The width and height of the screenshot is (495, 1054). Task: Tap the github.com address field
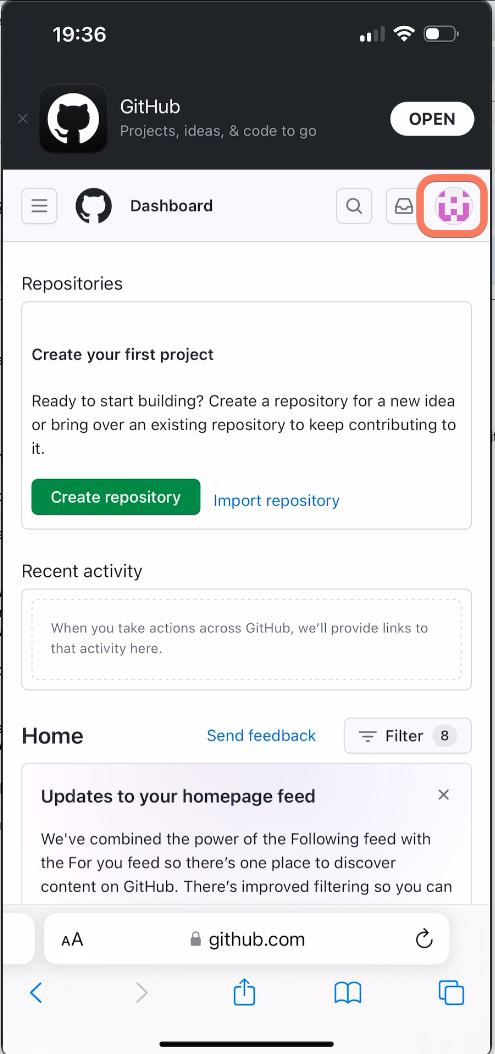point(247,939)
